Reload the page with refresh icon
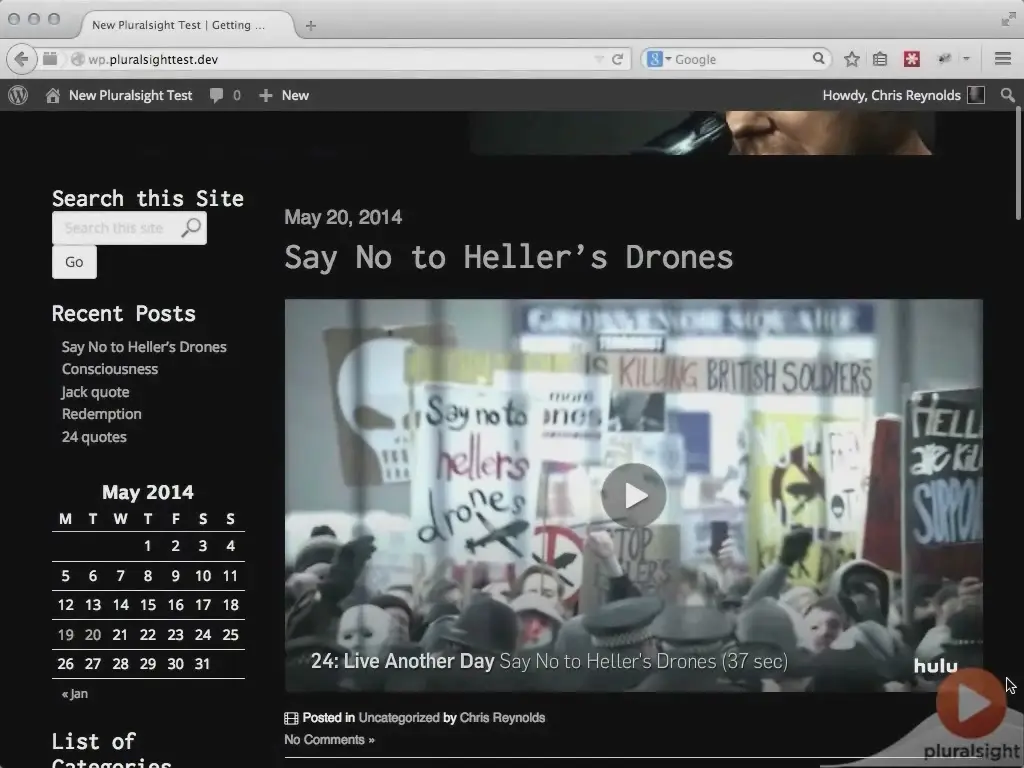The height and width of the screenshot is (768, 1024). [x=617, y=59]
